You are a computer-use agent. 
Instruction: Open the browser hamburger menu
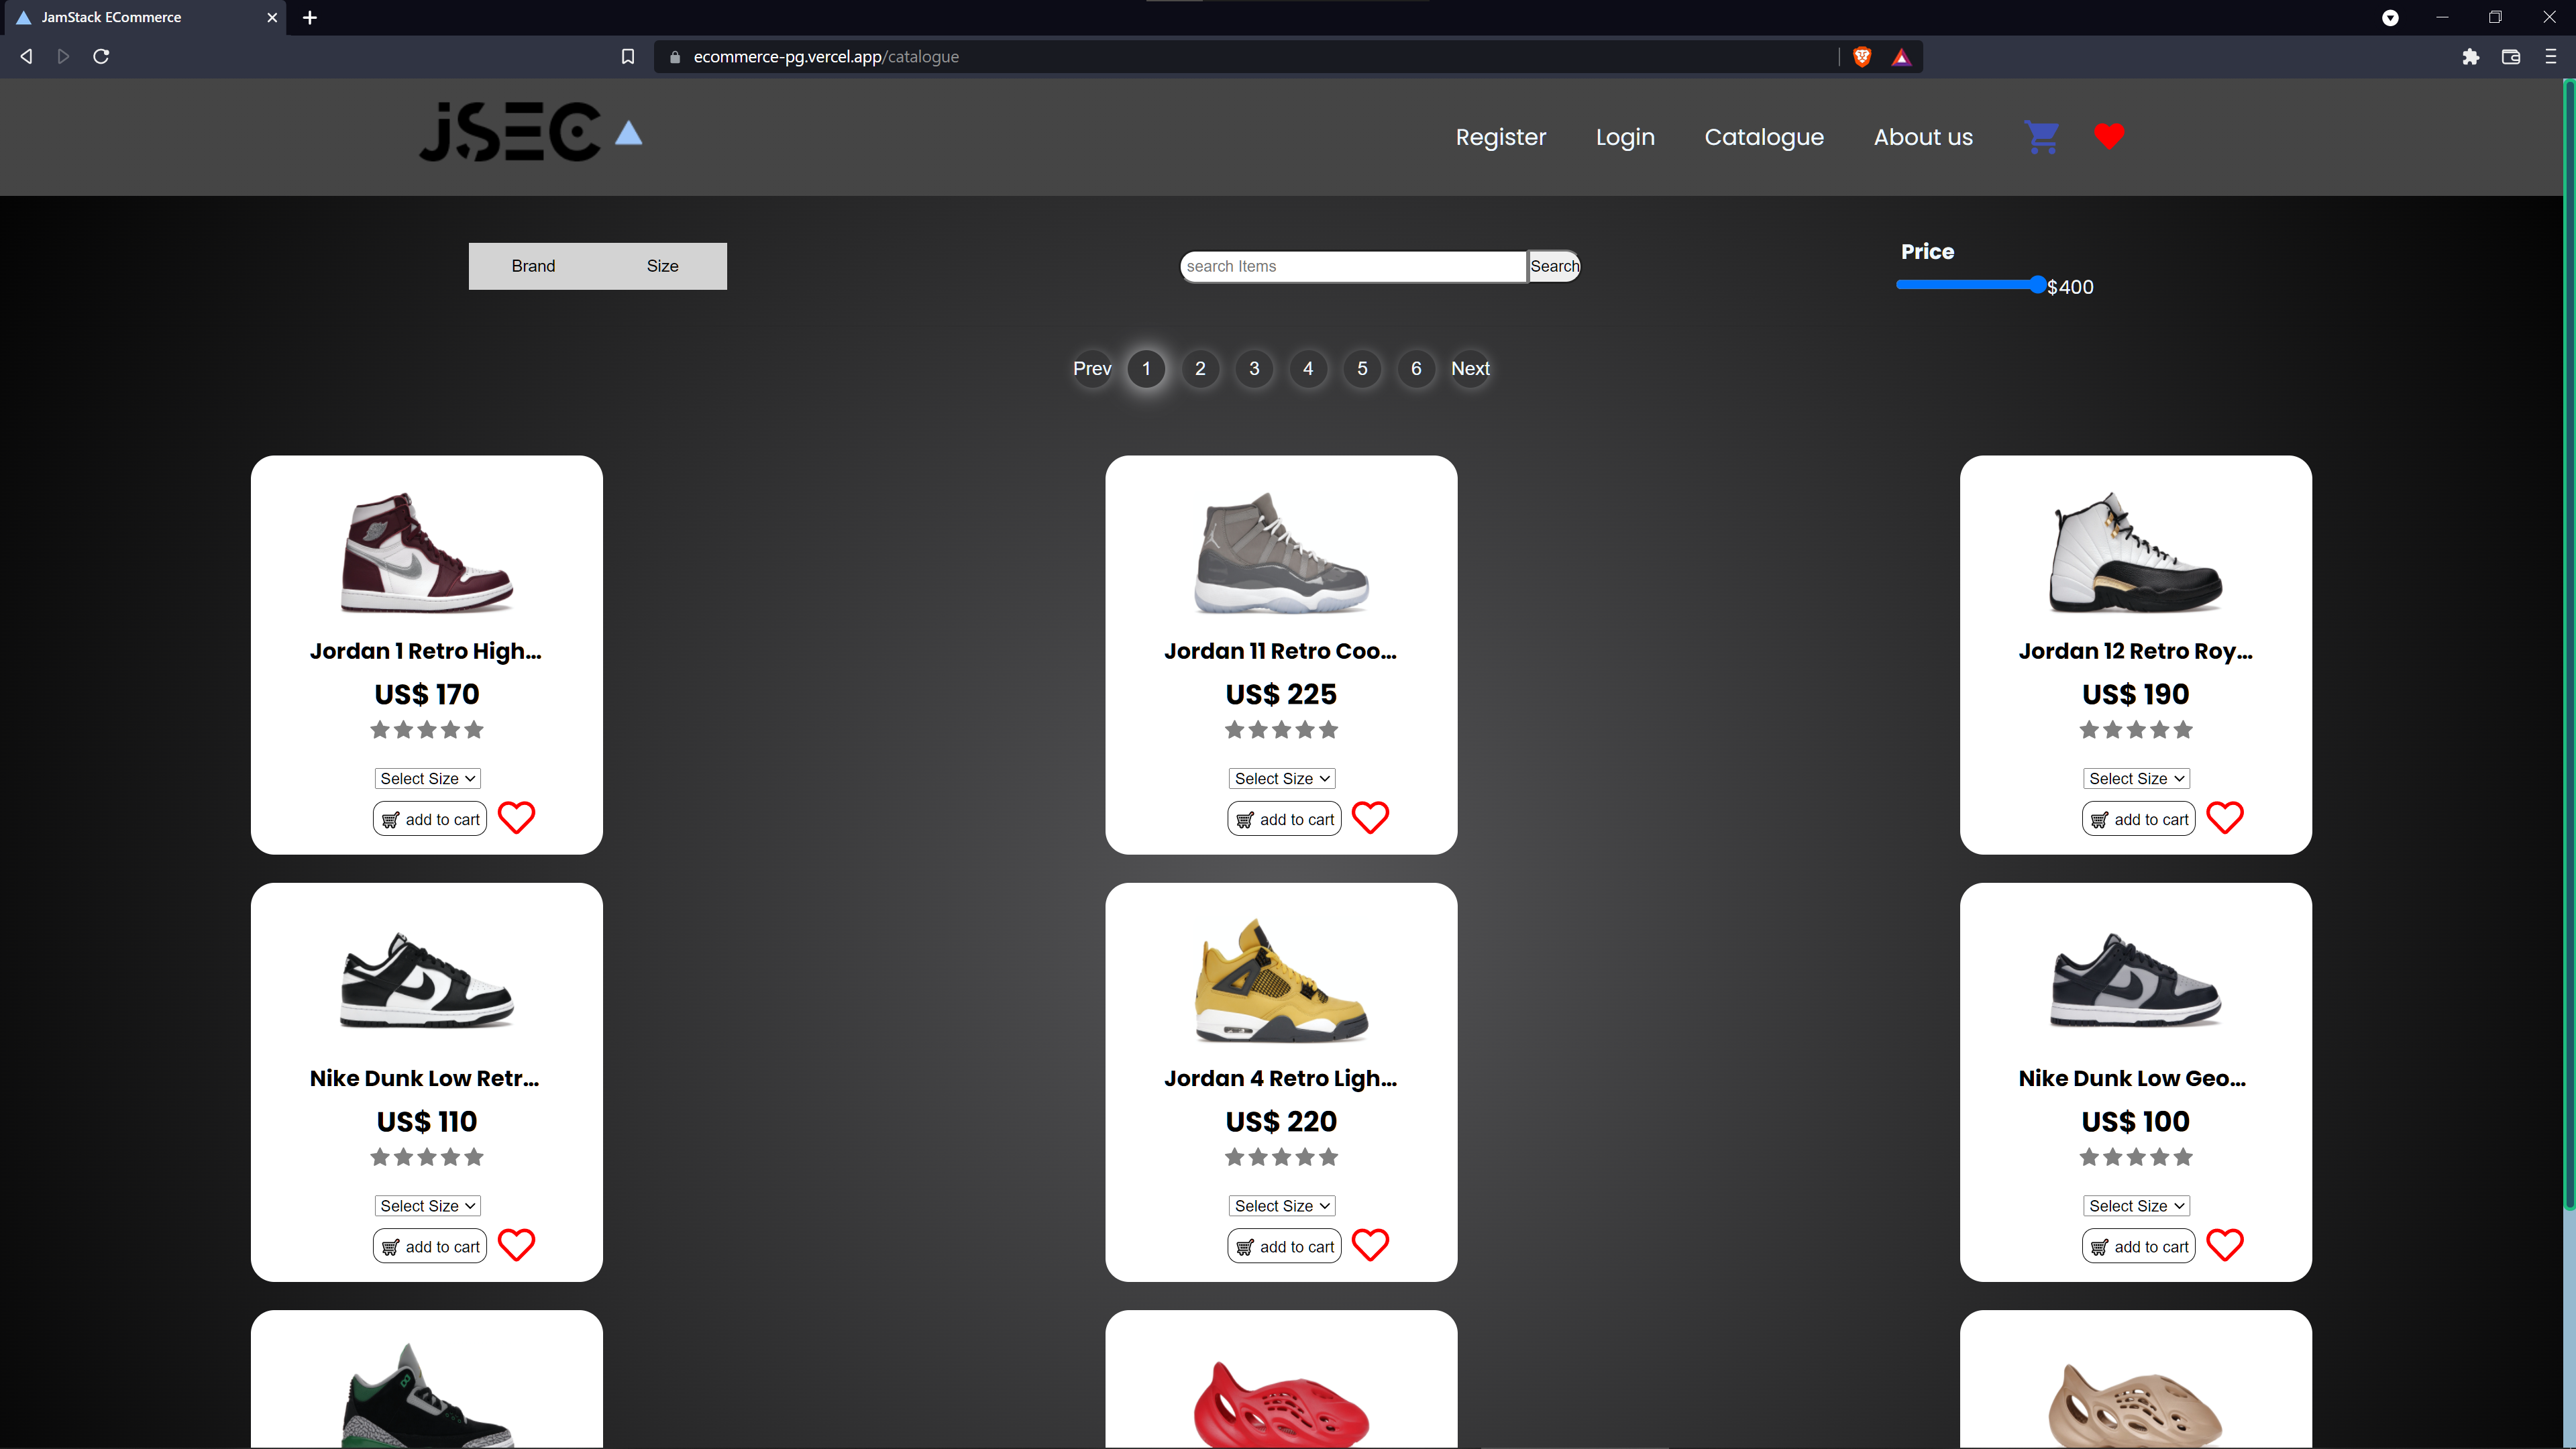point(2551,57)
